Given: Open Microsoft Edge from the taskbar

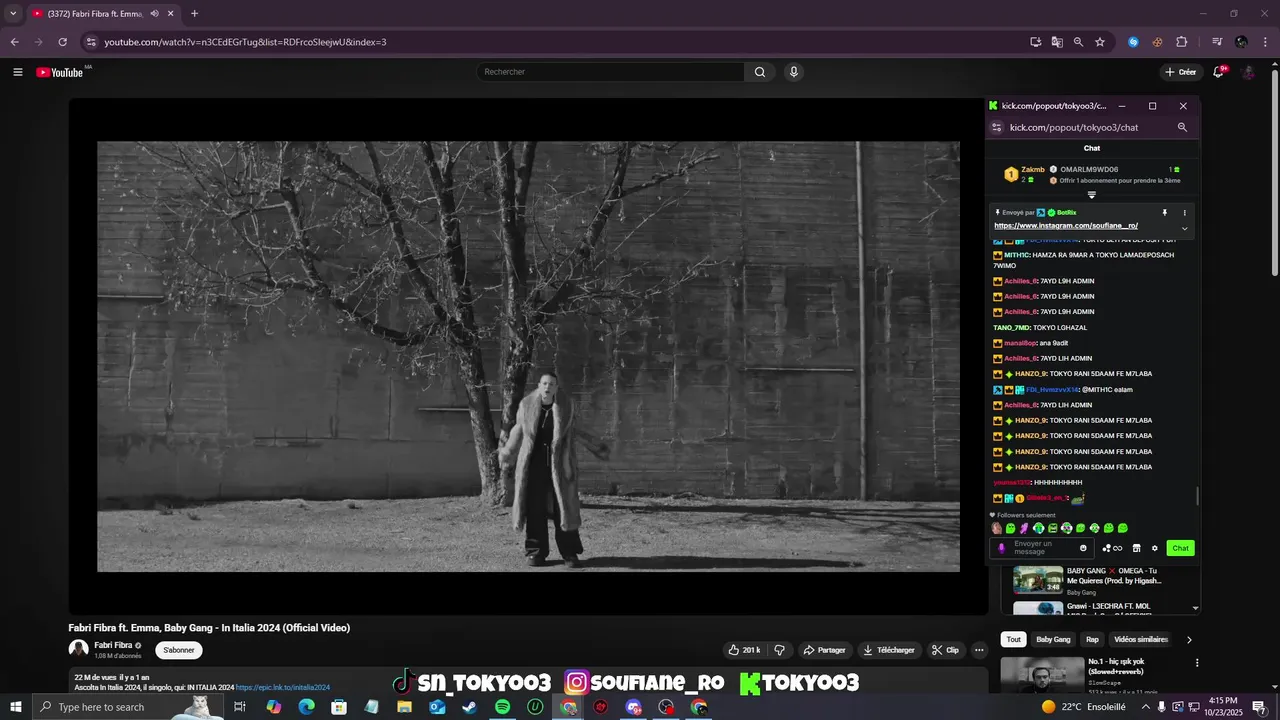Looking at the screenshot, I should coord(306,707).
